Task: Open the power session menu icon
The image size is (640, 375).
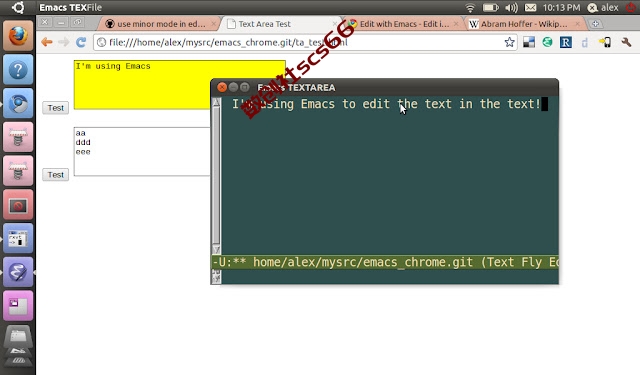Action: (631, 7)
